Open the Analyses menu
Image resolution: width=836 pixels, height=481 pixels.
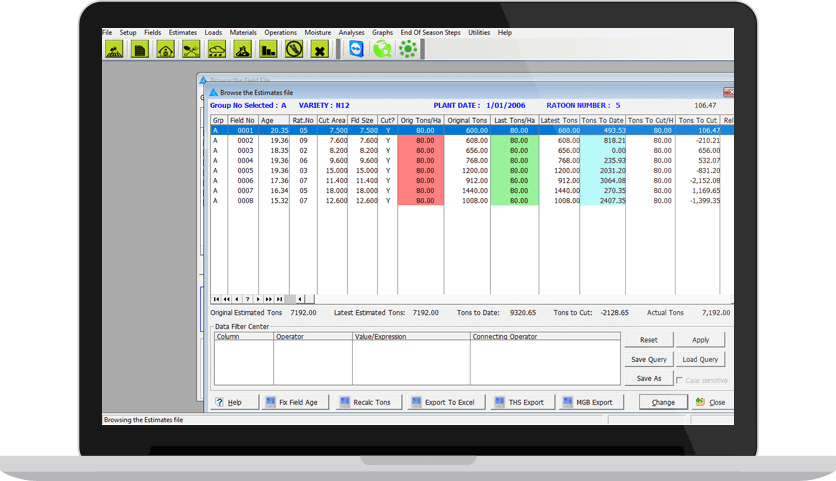click(x=351, y=33)
